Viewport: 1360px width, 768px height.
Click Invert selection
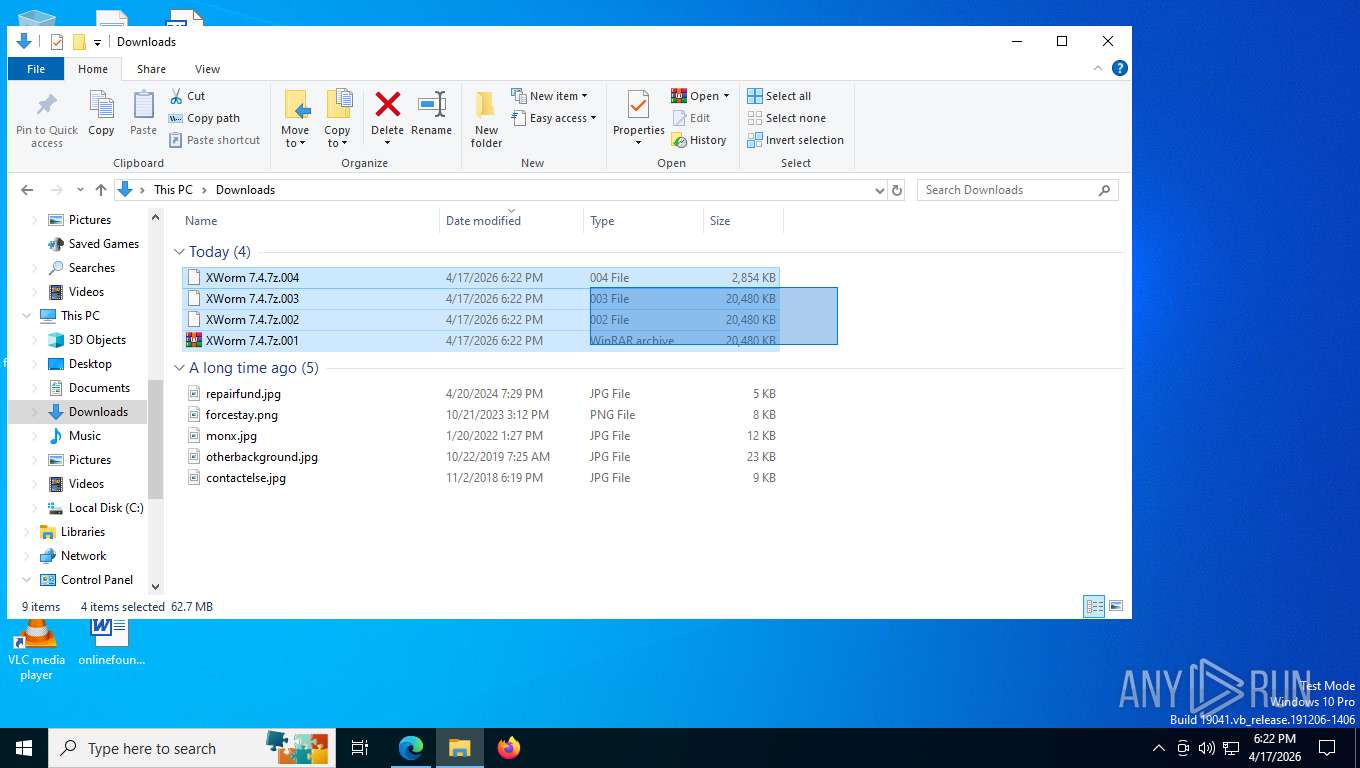tap(796, 140)
